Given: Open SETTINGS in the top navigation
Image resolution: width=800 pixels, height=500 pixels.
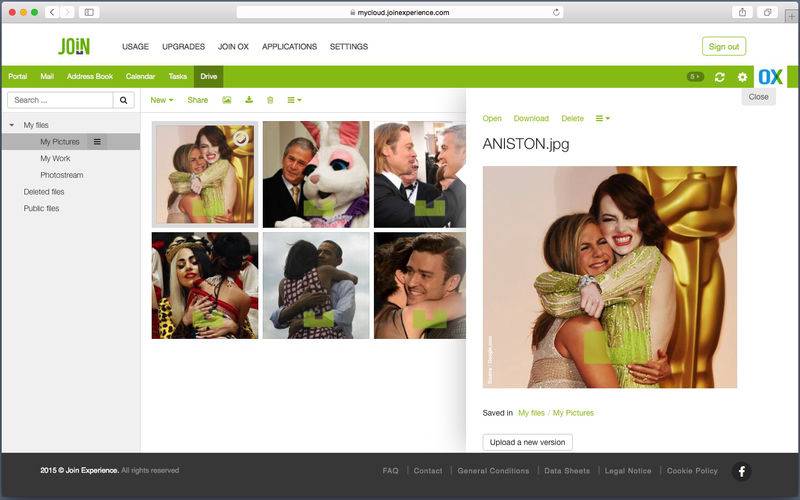Looking at the screenshot, I should point(348,46).
